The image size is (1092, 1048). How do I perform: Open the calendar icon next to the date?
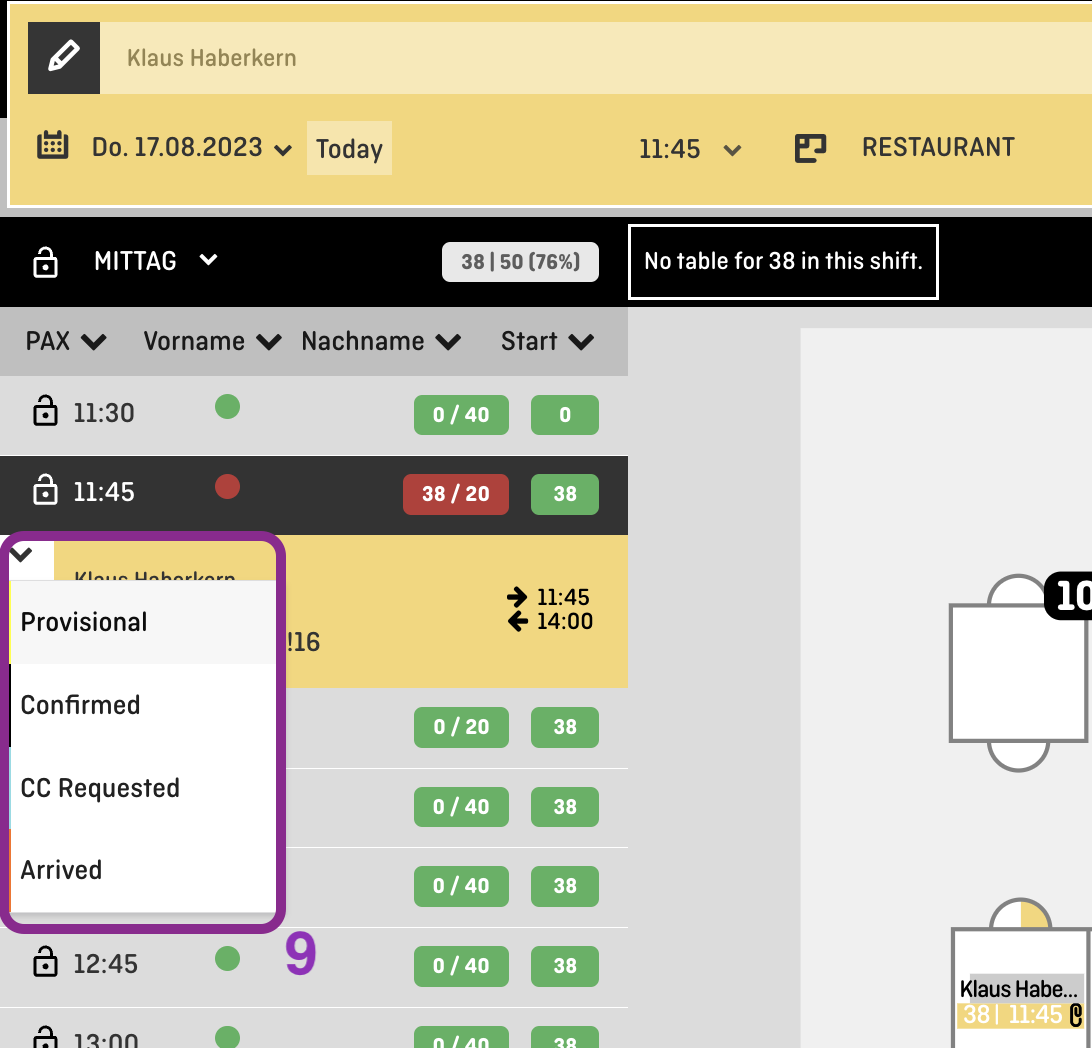pyautogui.click(x=52, y=146)
